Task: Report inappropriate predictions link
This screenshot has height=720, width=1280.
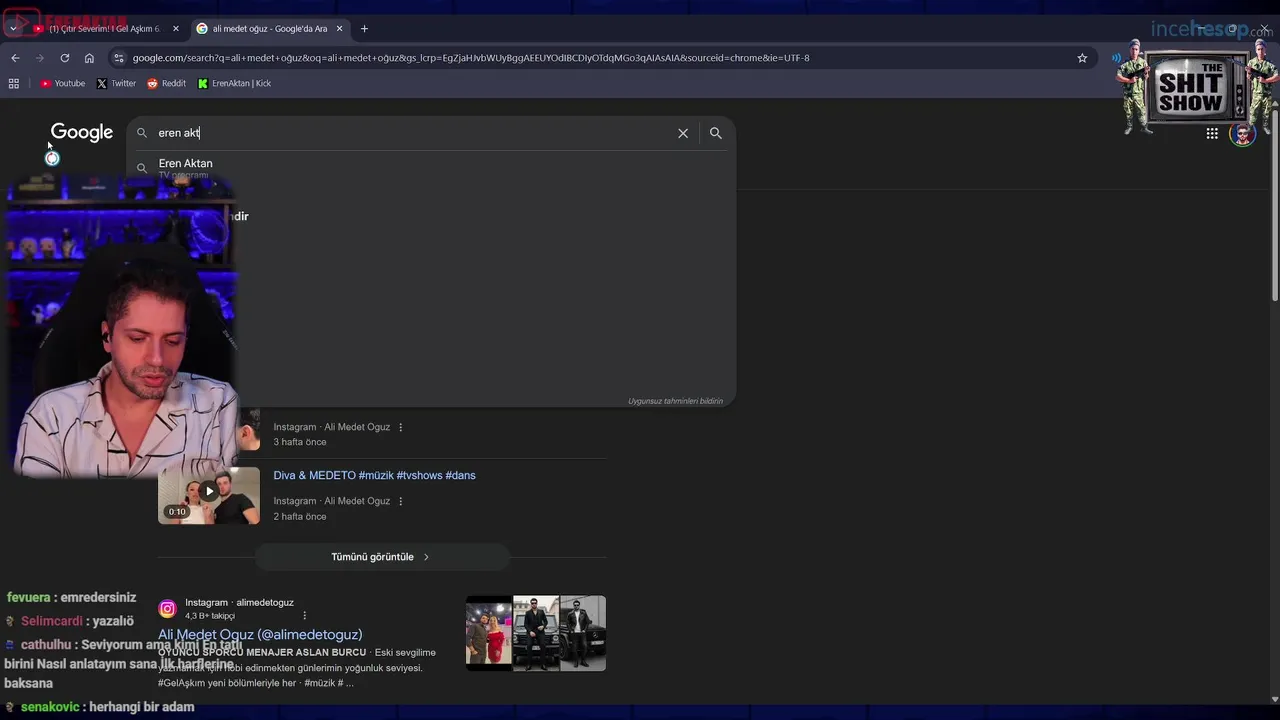Action: [675, 401]
